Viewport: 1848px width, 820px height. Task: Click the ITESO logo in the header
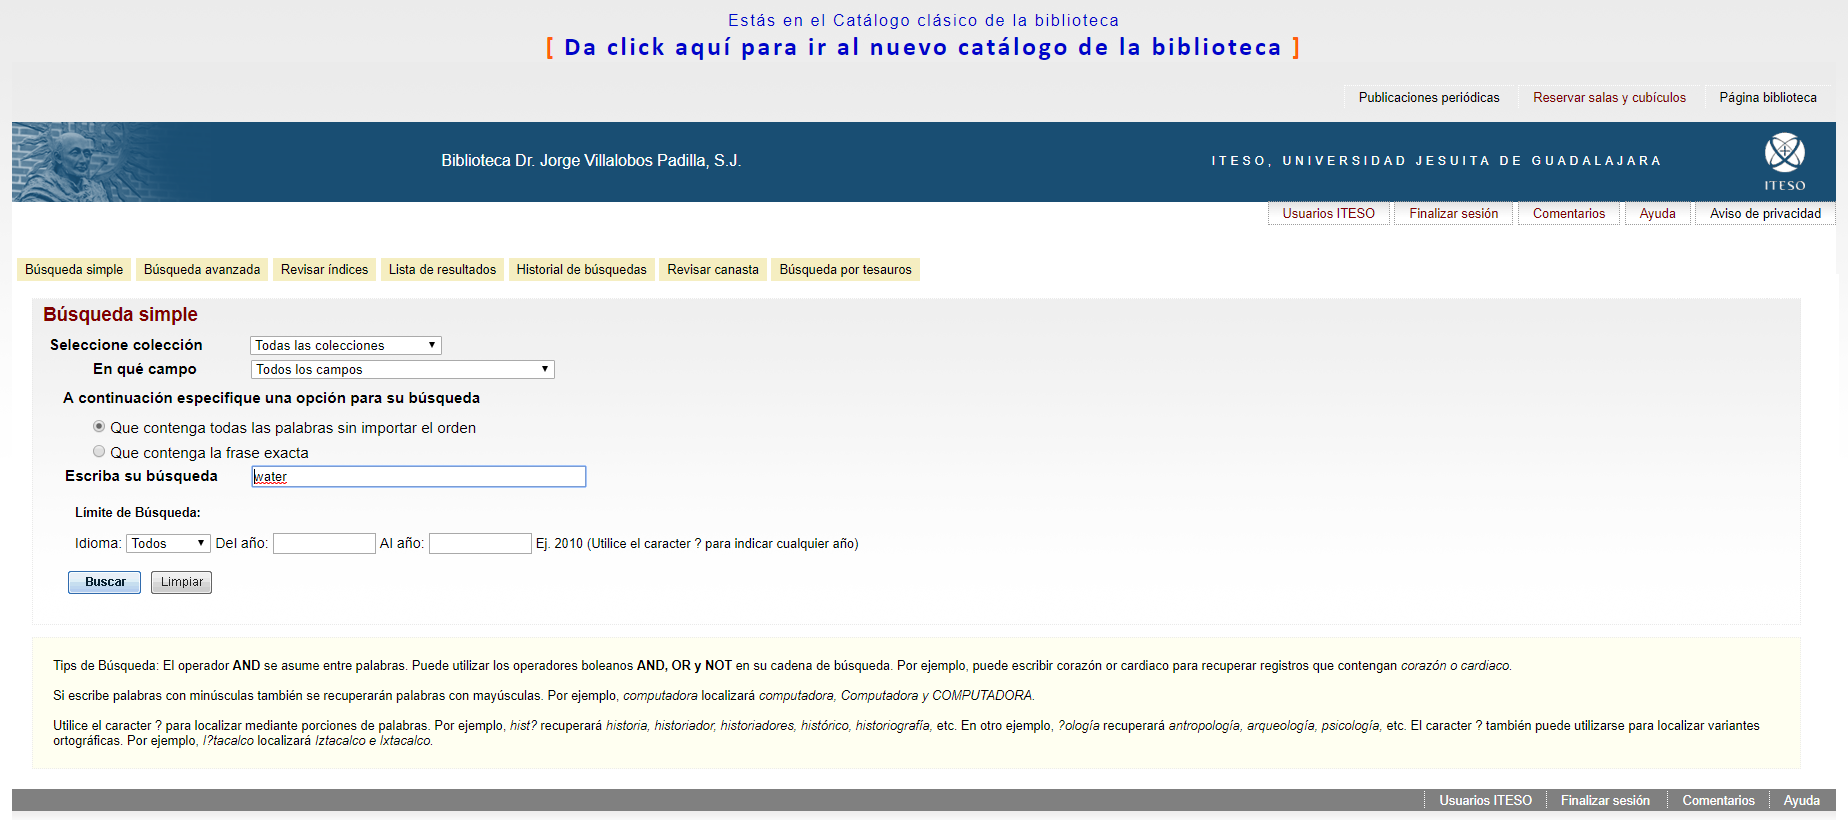pos(1785,162)
